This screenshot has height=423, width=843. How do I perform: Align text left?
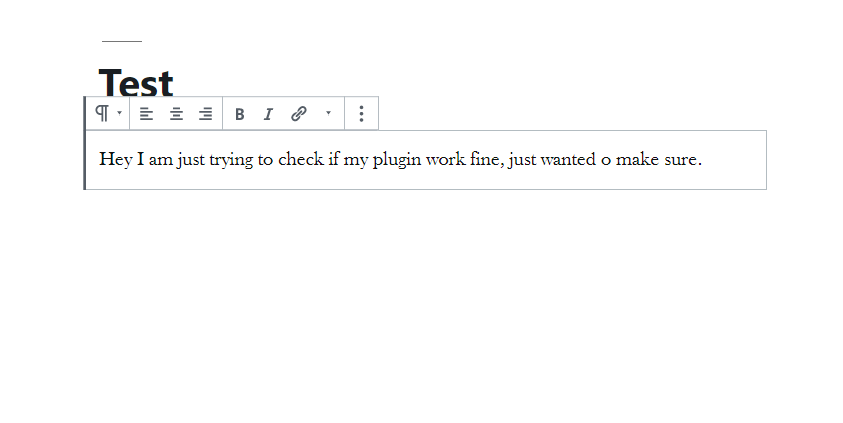pos(146,114)
